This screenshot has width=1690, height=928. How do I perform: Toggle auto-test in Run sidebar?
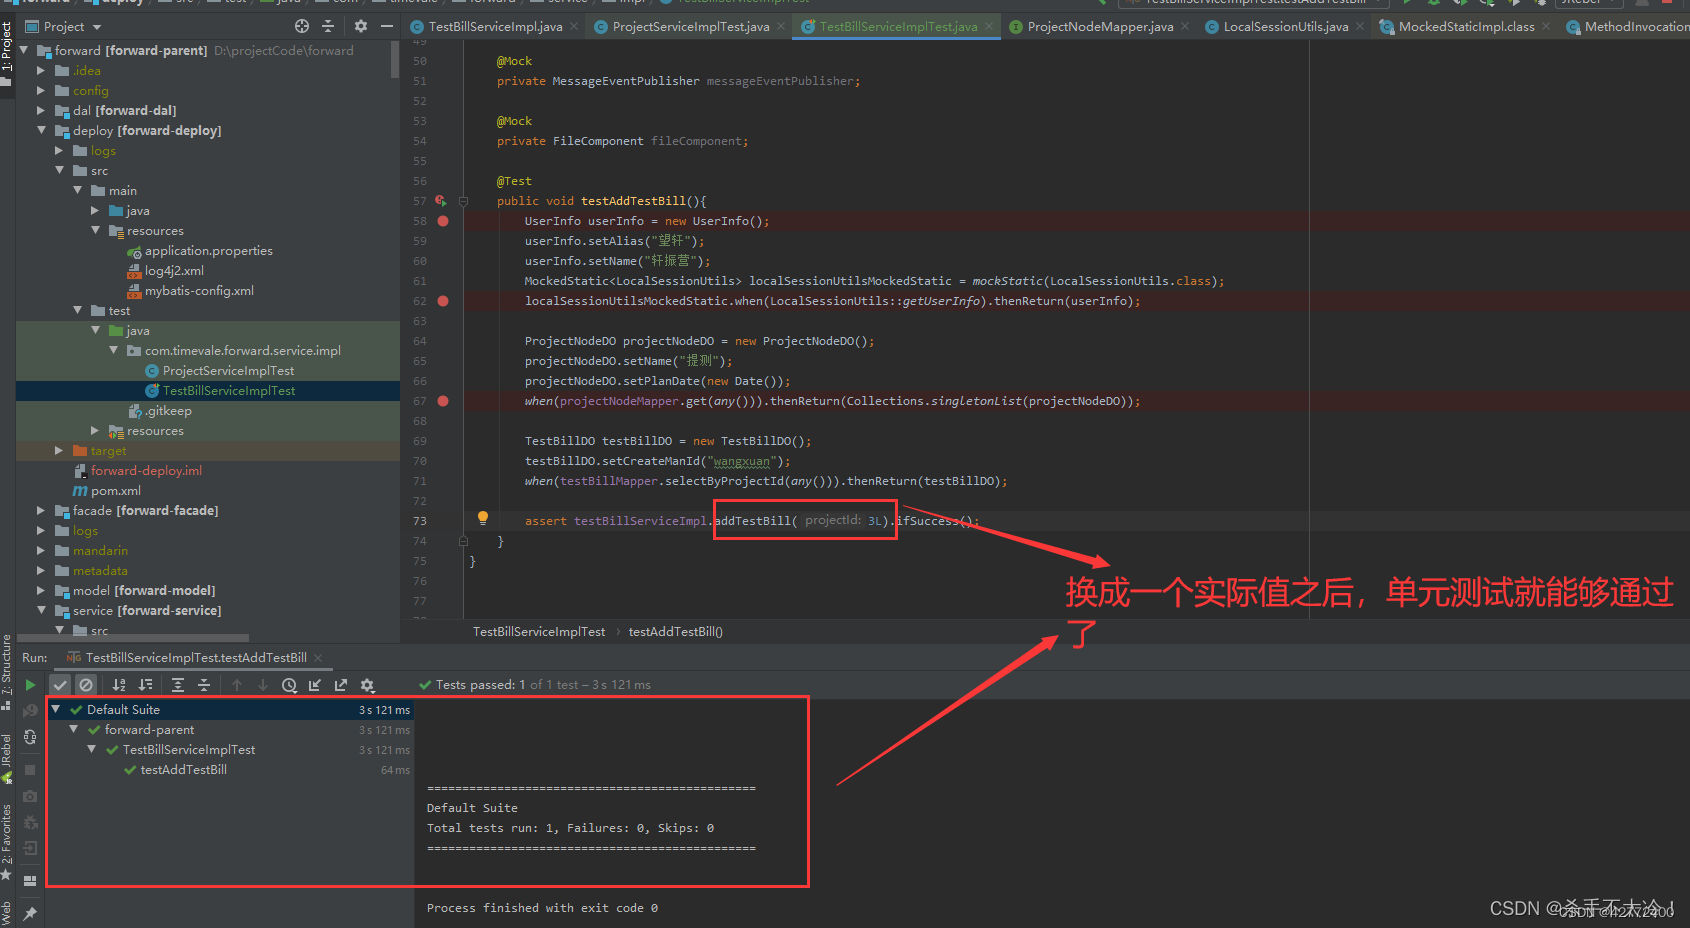pyautogui.click(x=30, y=737)
